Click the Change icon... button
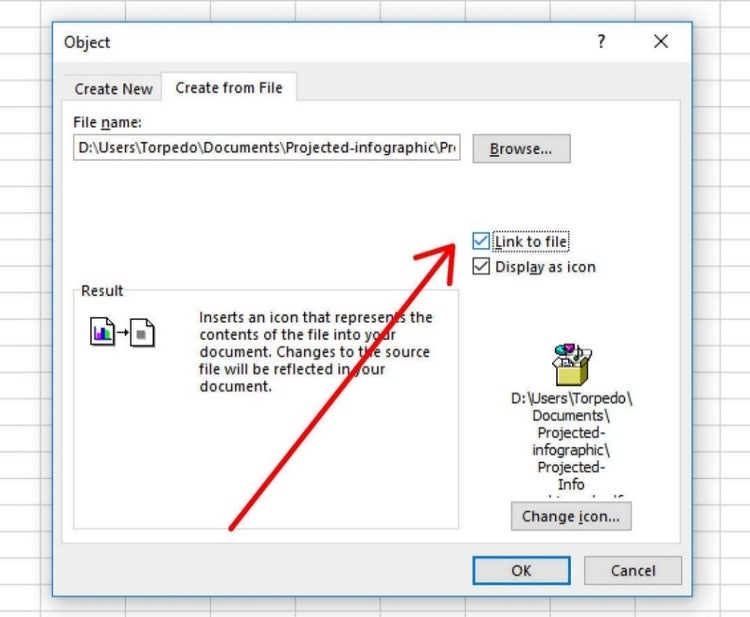 571,516
